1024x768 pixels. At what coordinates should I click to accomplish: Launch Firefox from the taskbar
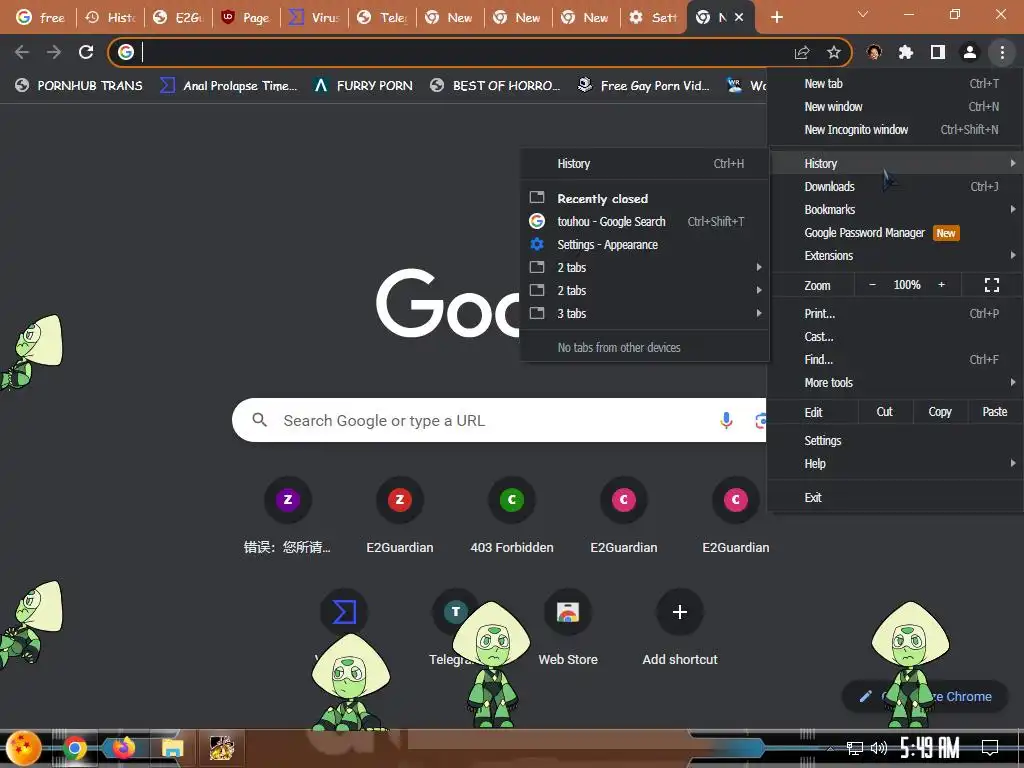(123, 748)
